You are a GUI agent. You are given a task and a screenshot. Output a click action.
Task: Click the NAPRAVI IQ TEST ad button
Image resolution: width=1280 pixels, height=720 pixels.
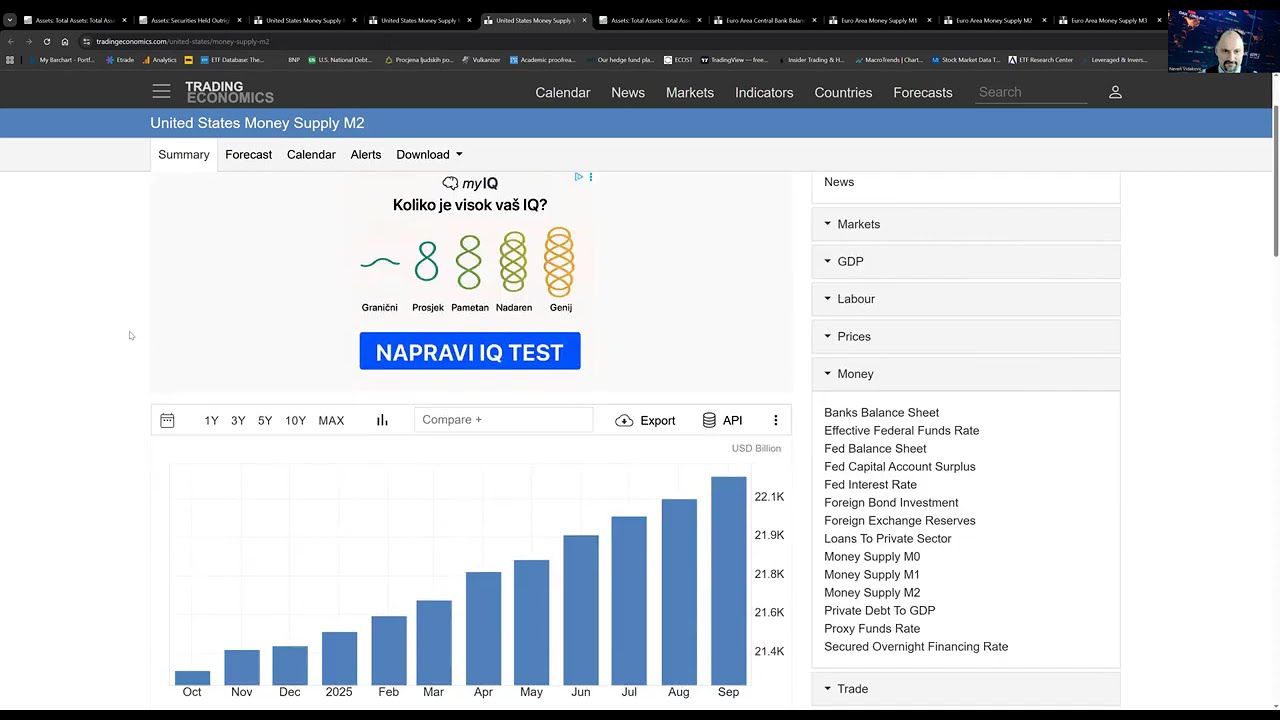click(470, 352)
